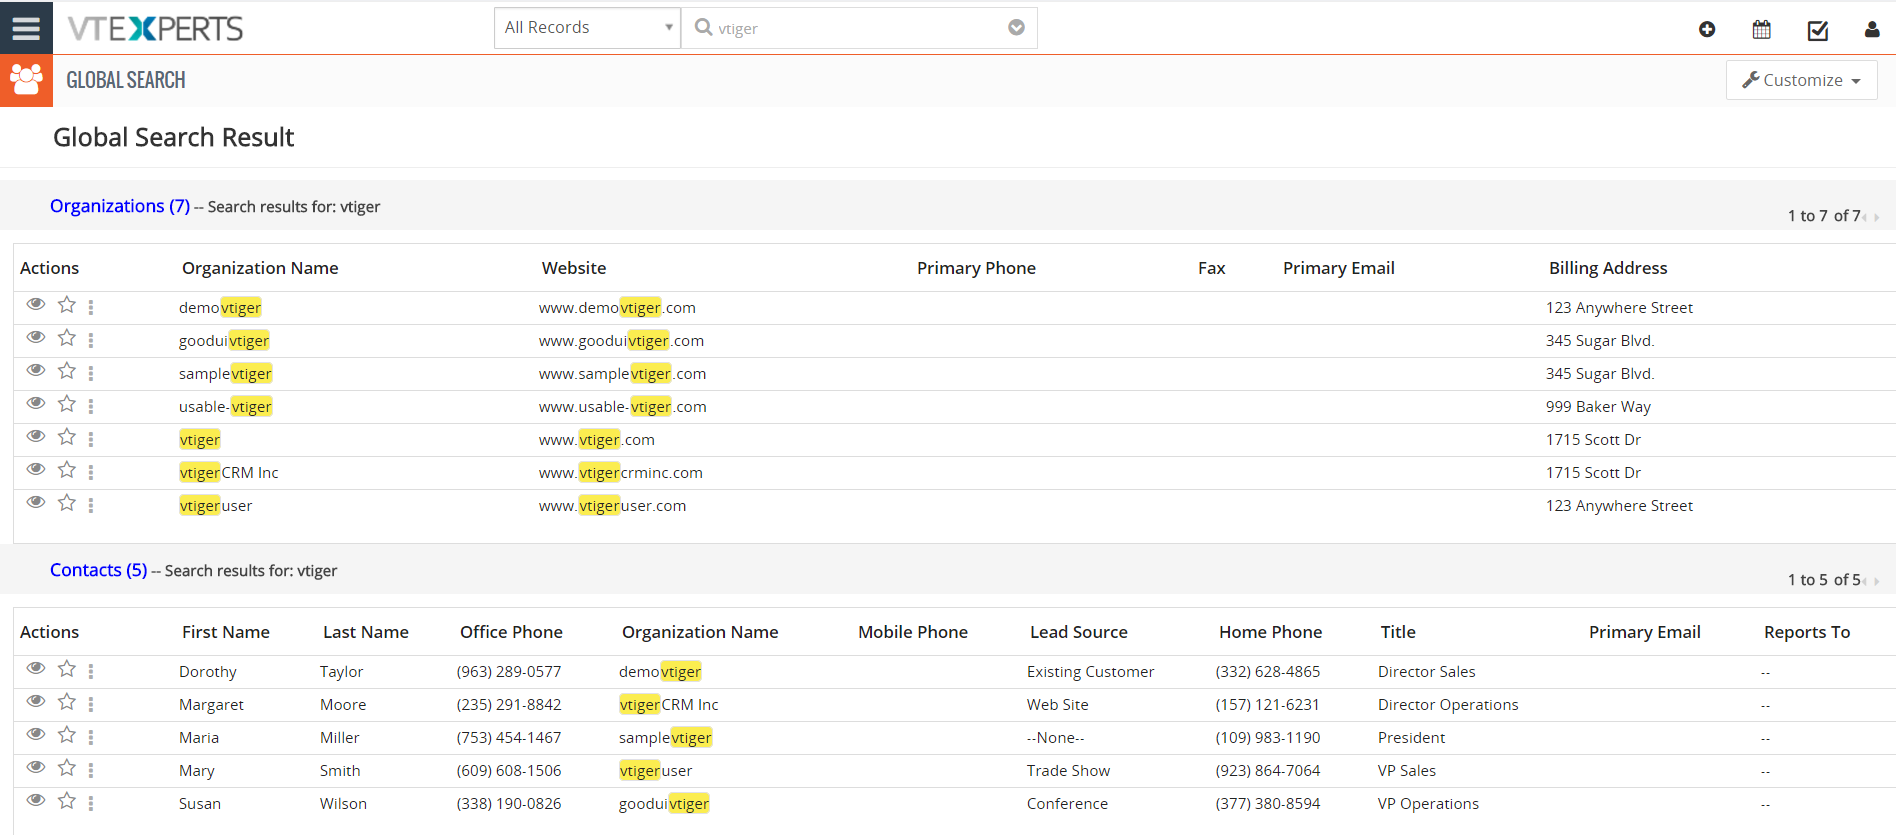Go to next page of Organizations results
This screenshot has width=1896, height=835.
[1877, 217]
